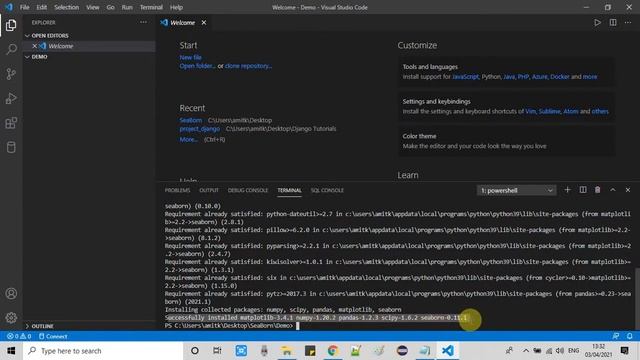Open Chrome from the taskbar
Image resolution: width=640 pixels, height=360 pixels.
click(333, 351)
